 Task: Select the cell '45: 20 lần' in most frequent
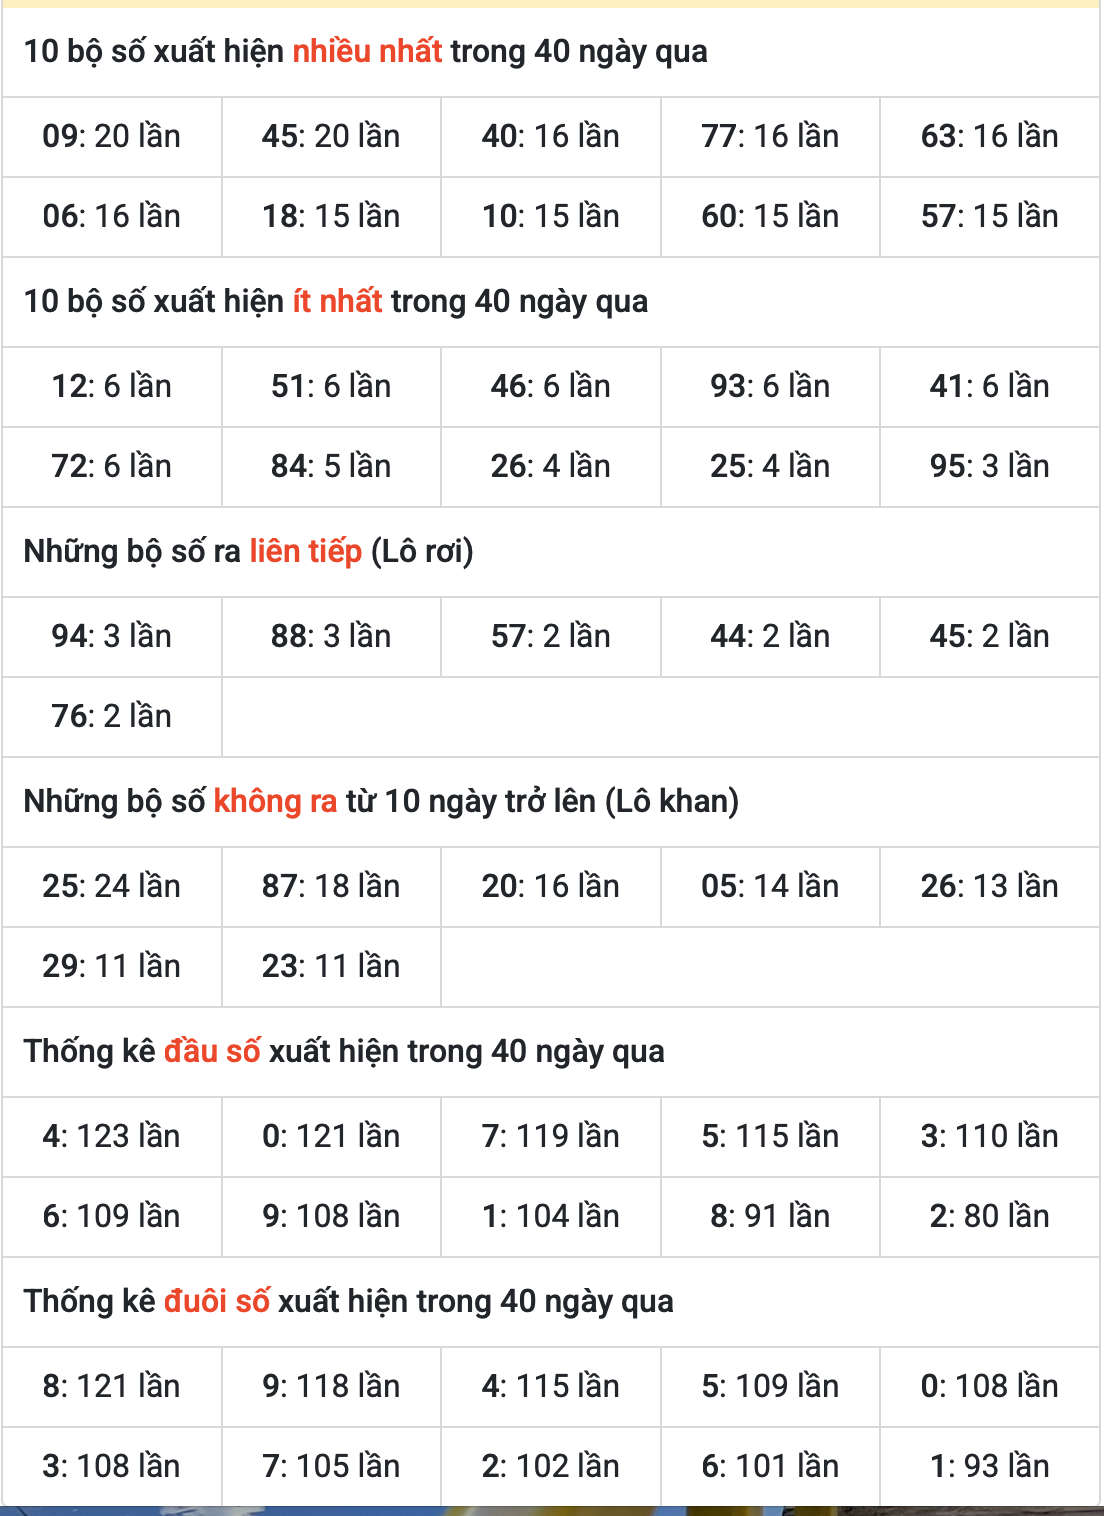[331, 137]
